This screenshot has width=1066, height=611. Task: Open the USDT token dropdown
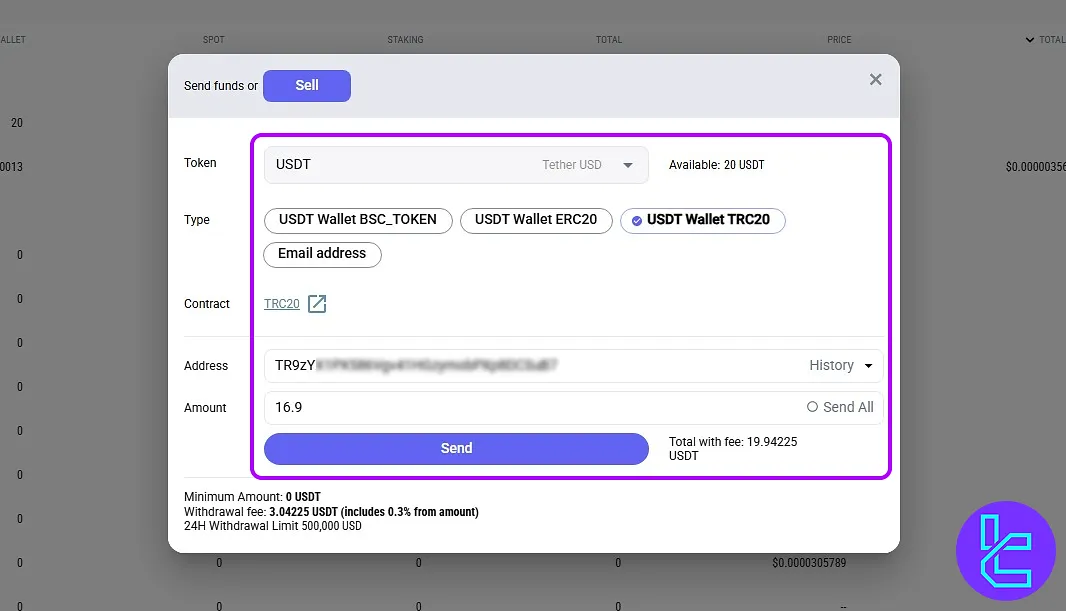click(455, 164)
